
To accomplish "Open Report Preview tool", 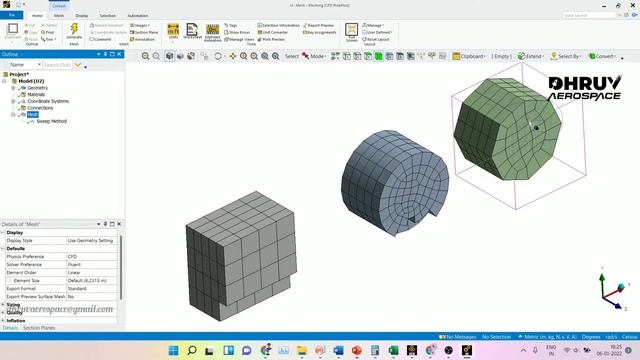I will point(318,25).
